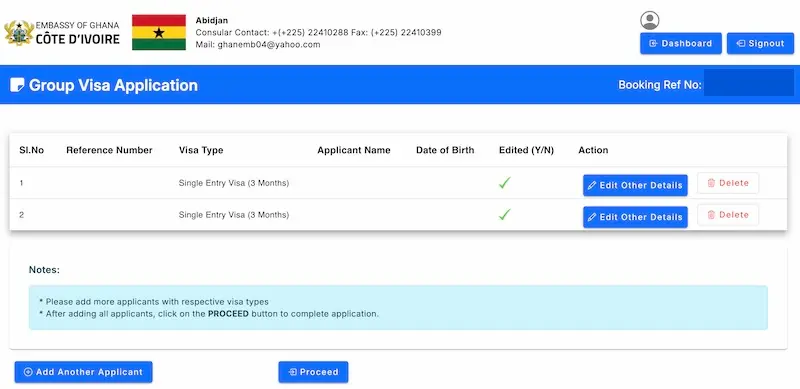Click the green edited checkmark in row 1
This screenshot has height=389, width=800.
click(505, 183)
